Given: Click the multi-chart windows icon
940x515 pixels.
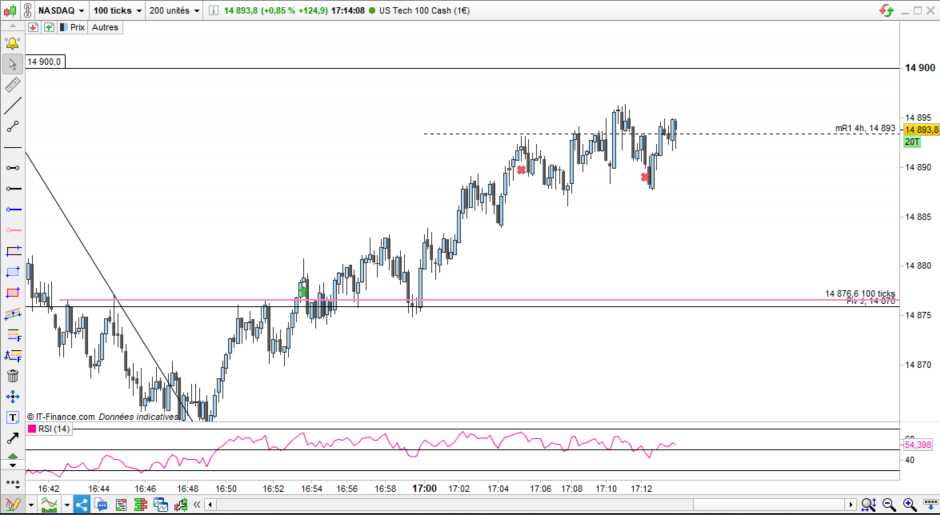Looking at the screenshot, I should coord(161,504).
